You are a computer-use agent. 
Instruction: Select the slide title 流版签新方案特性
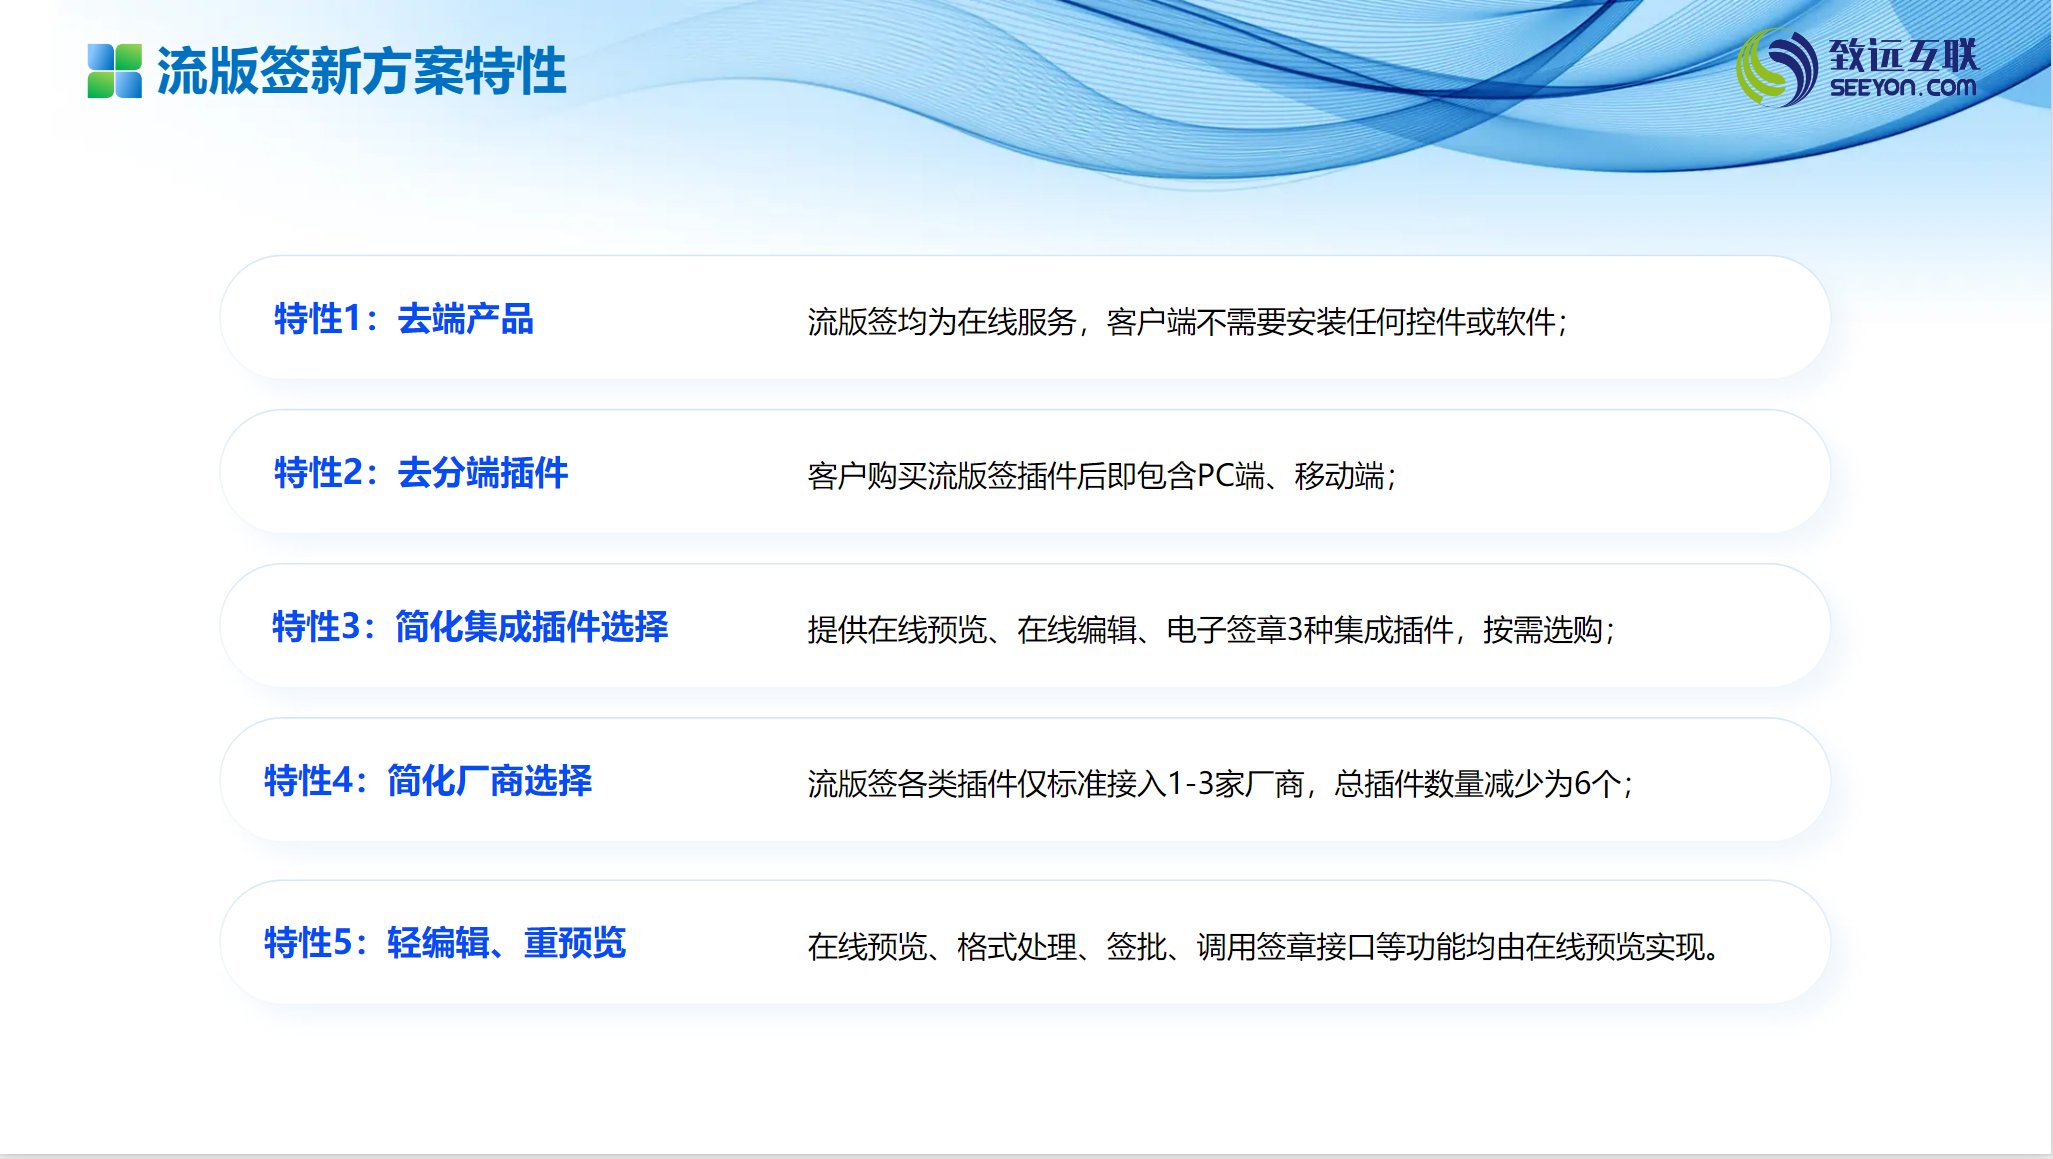361,71
